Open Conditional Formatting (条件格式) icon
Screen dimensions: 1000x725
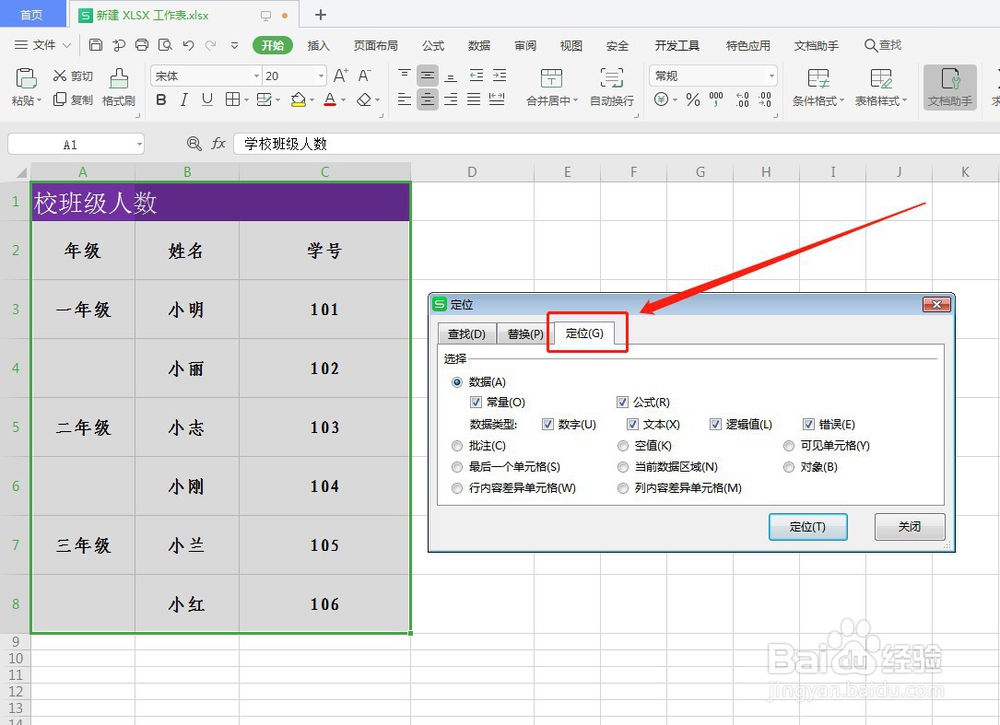pyautogui.click(x=820, y=85)
